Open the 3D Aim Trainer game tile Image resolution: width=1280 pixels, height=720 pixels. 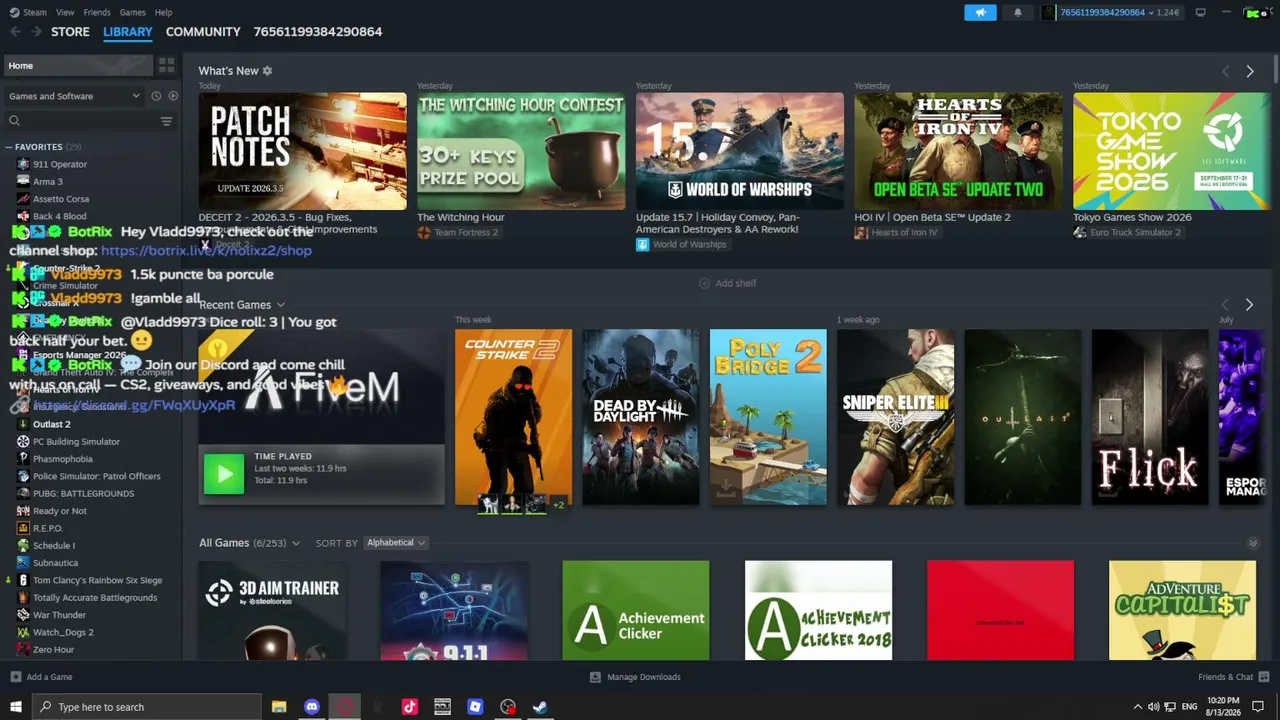[271, 610]
